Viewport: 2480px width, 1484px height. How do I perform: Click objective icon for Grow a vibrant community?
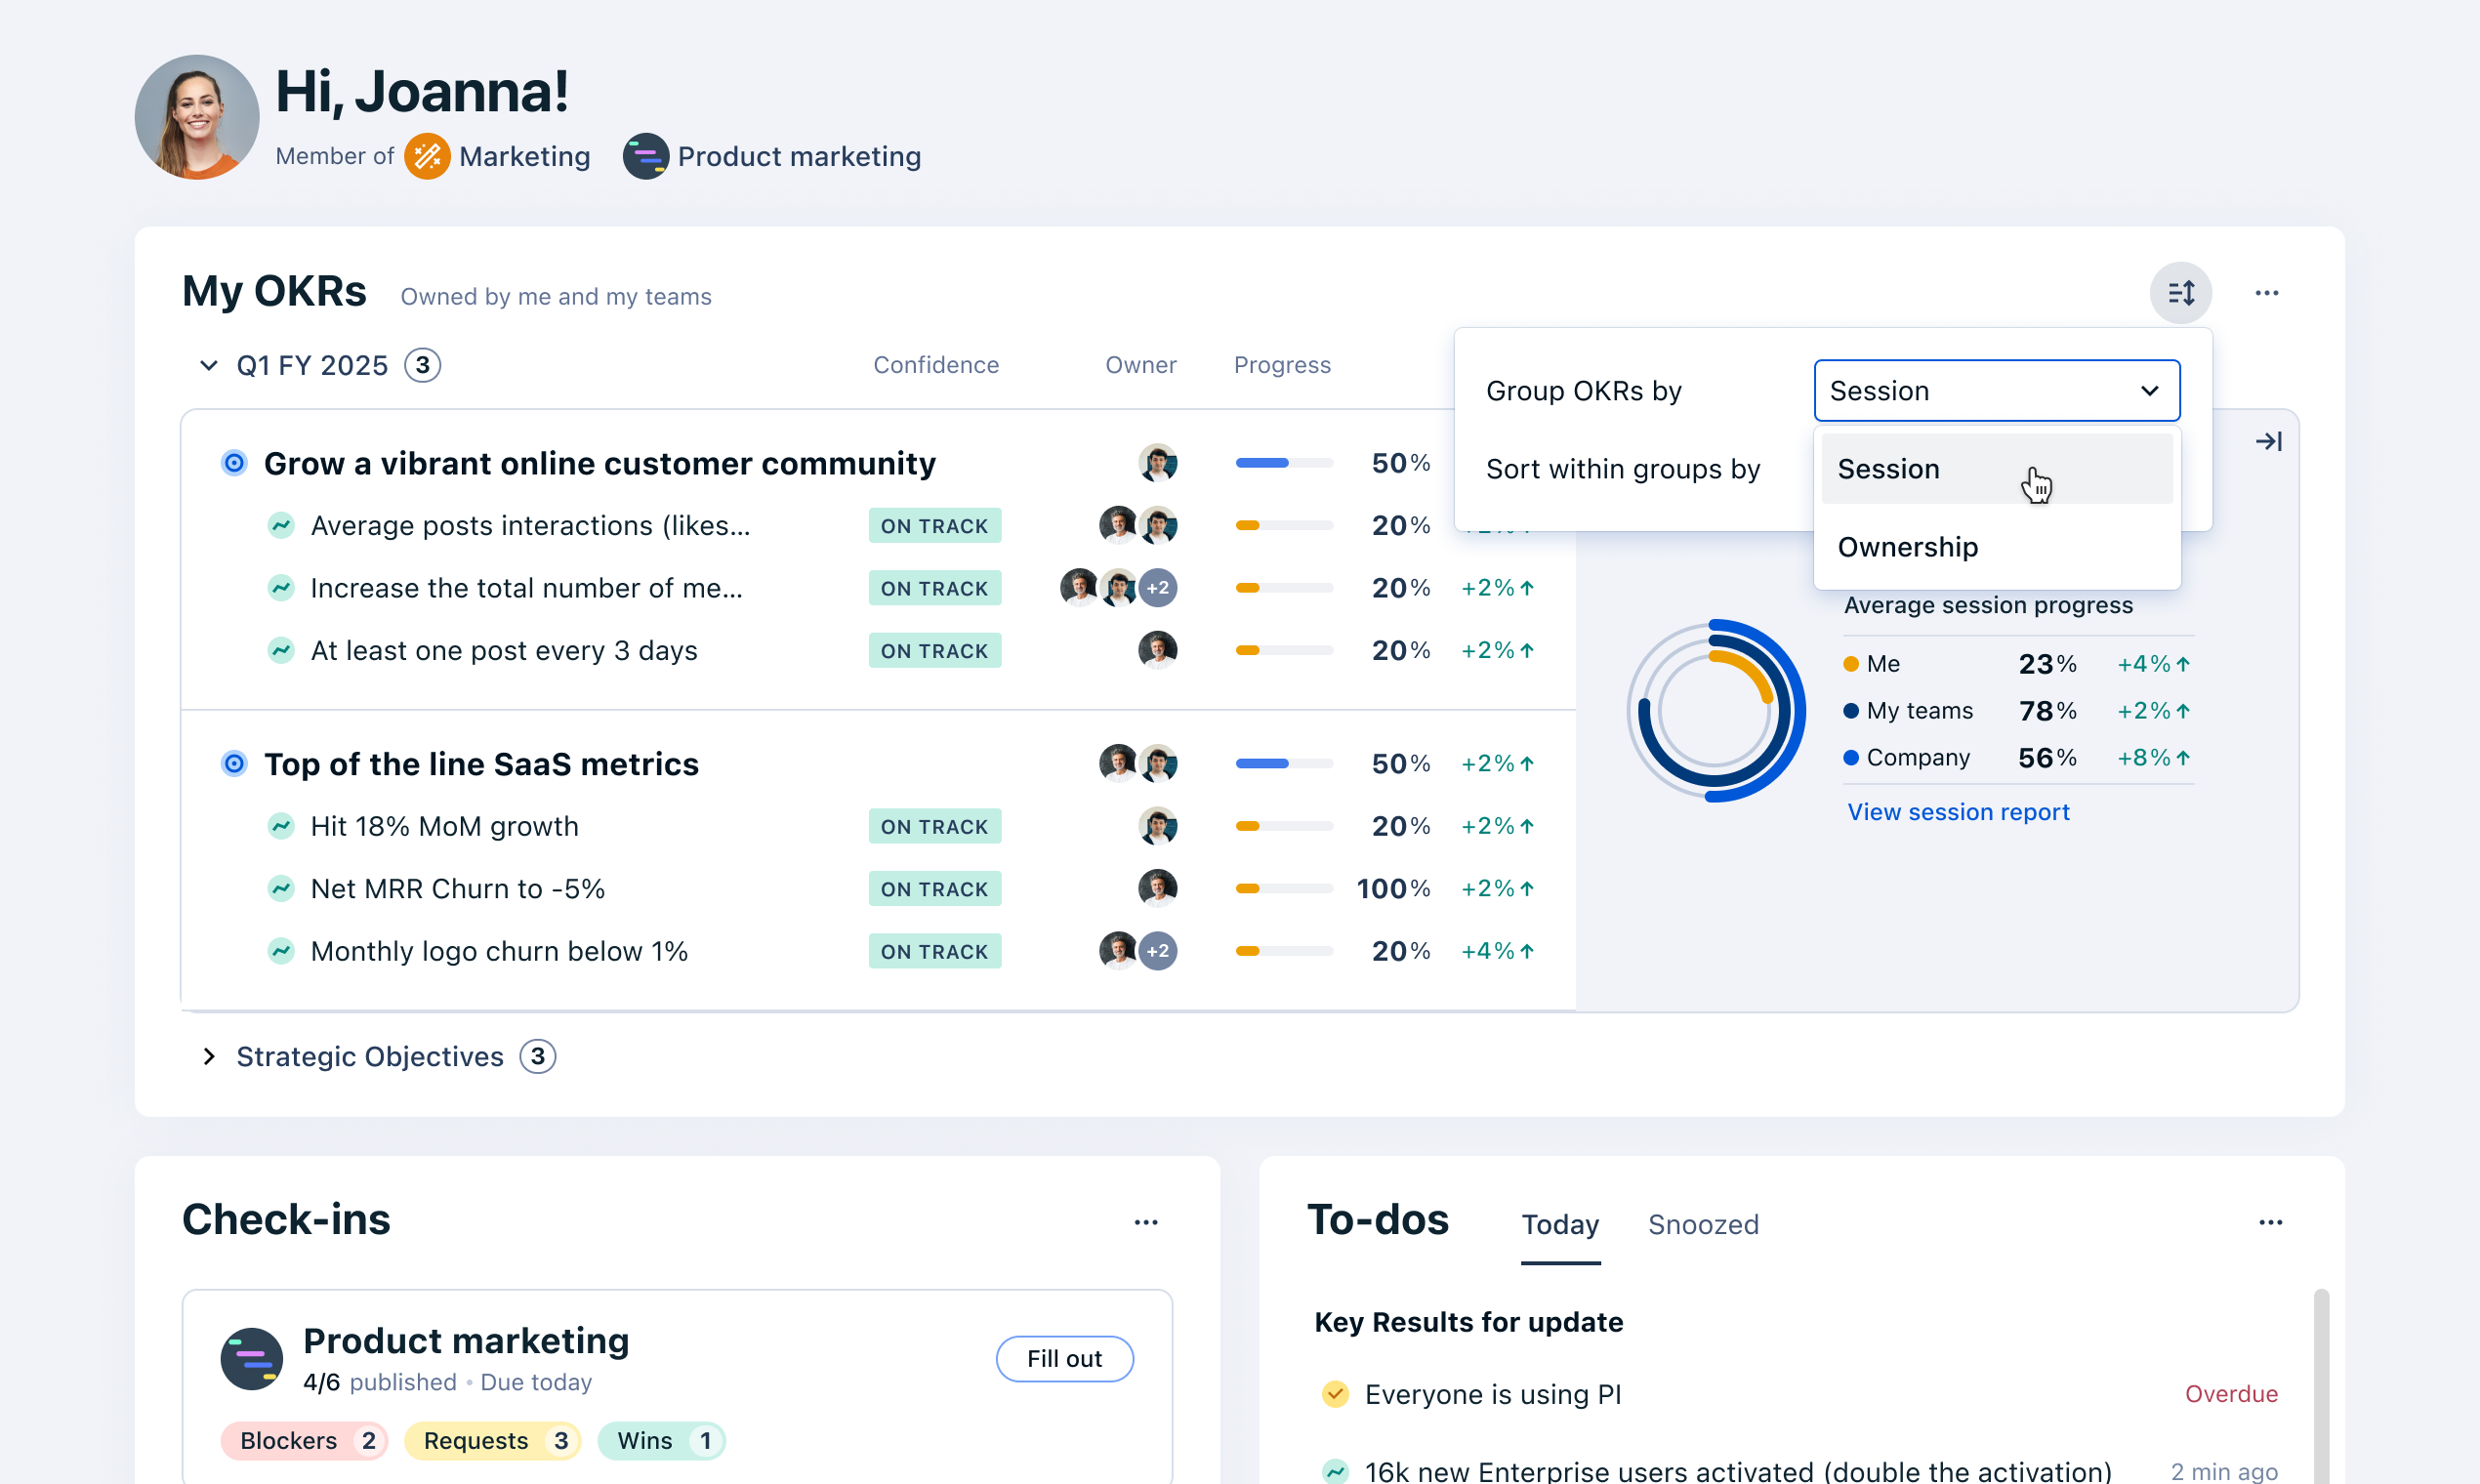[234, 463]
